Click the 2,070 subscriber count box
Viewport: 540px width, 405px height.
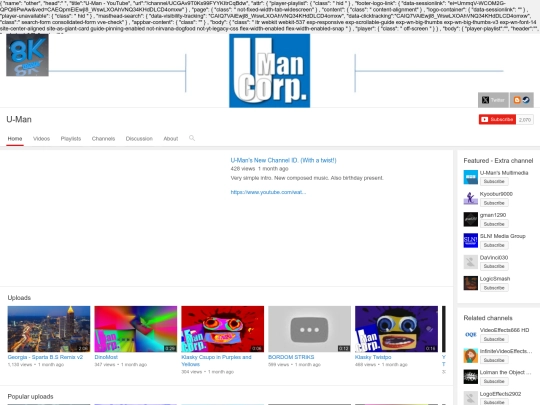coord(525,120)
